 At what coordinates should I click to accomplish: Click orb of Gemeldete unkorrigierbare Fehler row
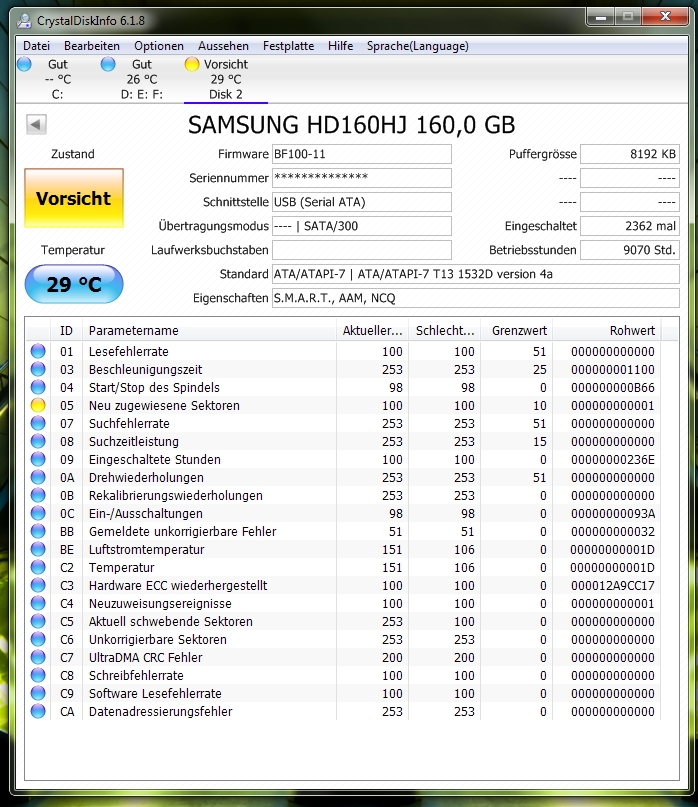[x=38, y=531]
